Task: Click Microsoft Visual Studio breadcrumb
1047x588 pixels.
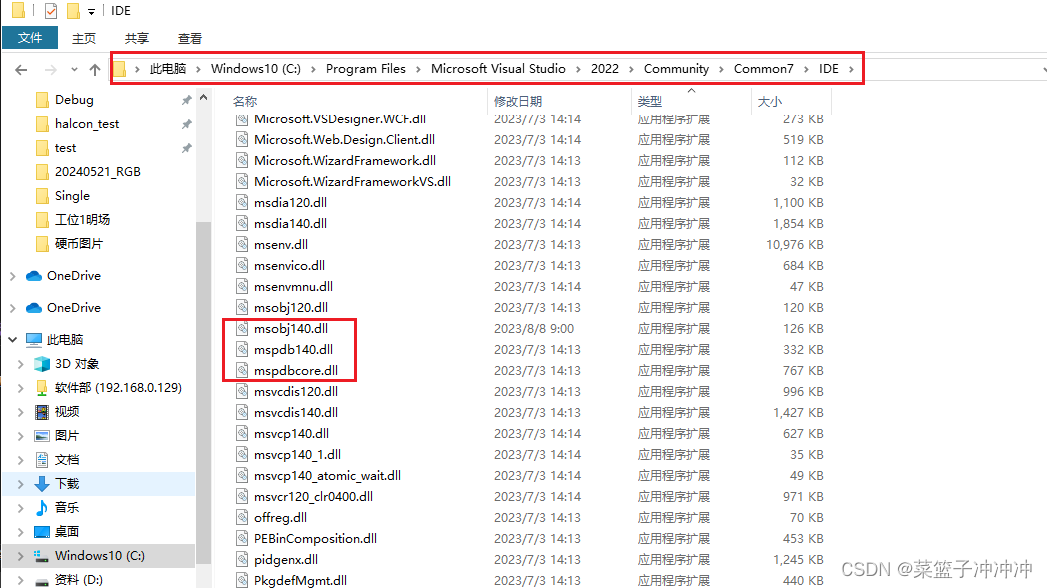Action: tap(498, 69)
